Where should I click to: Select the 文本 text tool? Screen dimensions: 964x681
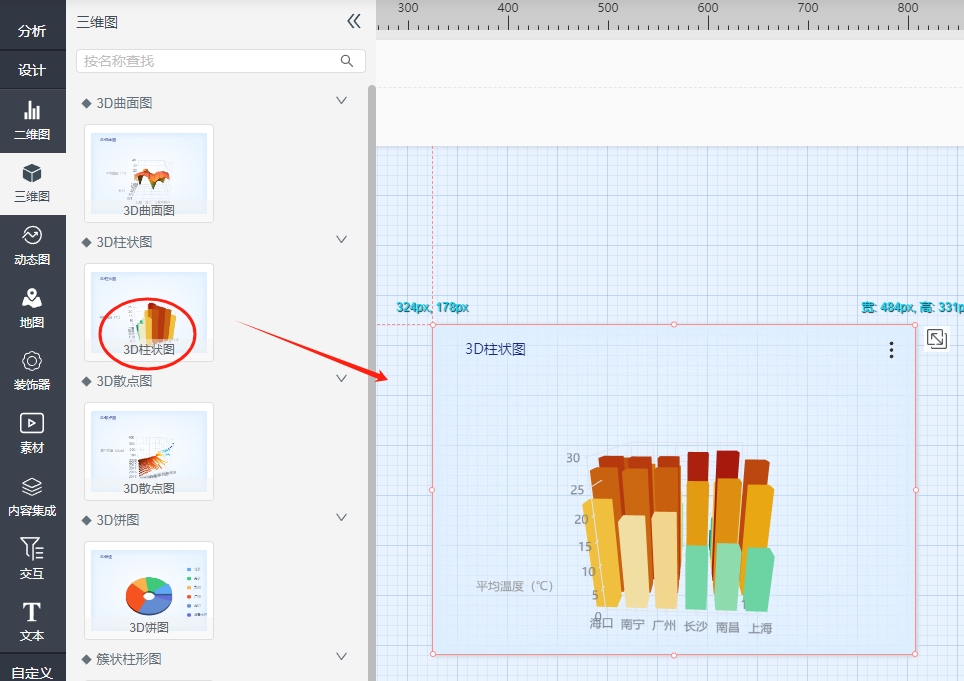[x=32, y=621]
